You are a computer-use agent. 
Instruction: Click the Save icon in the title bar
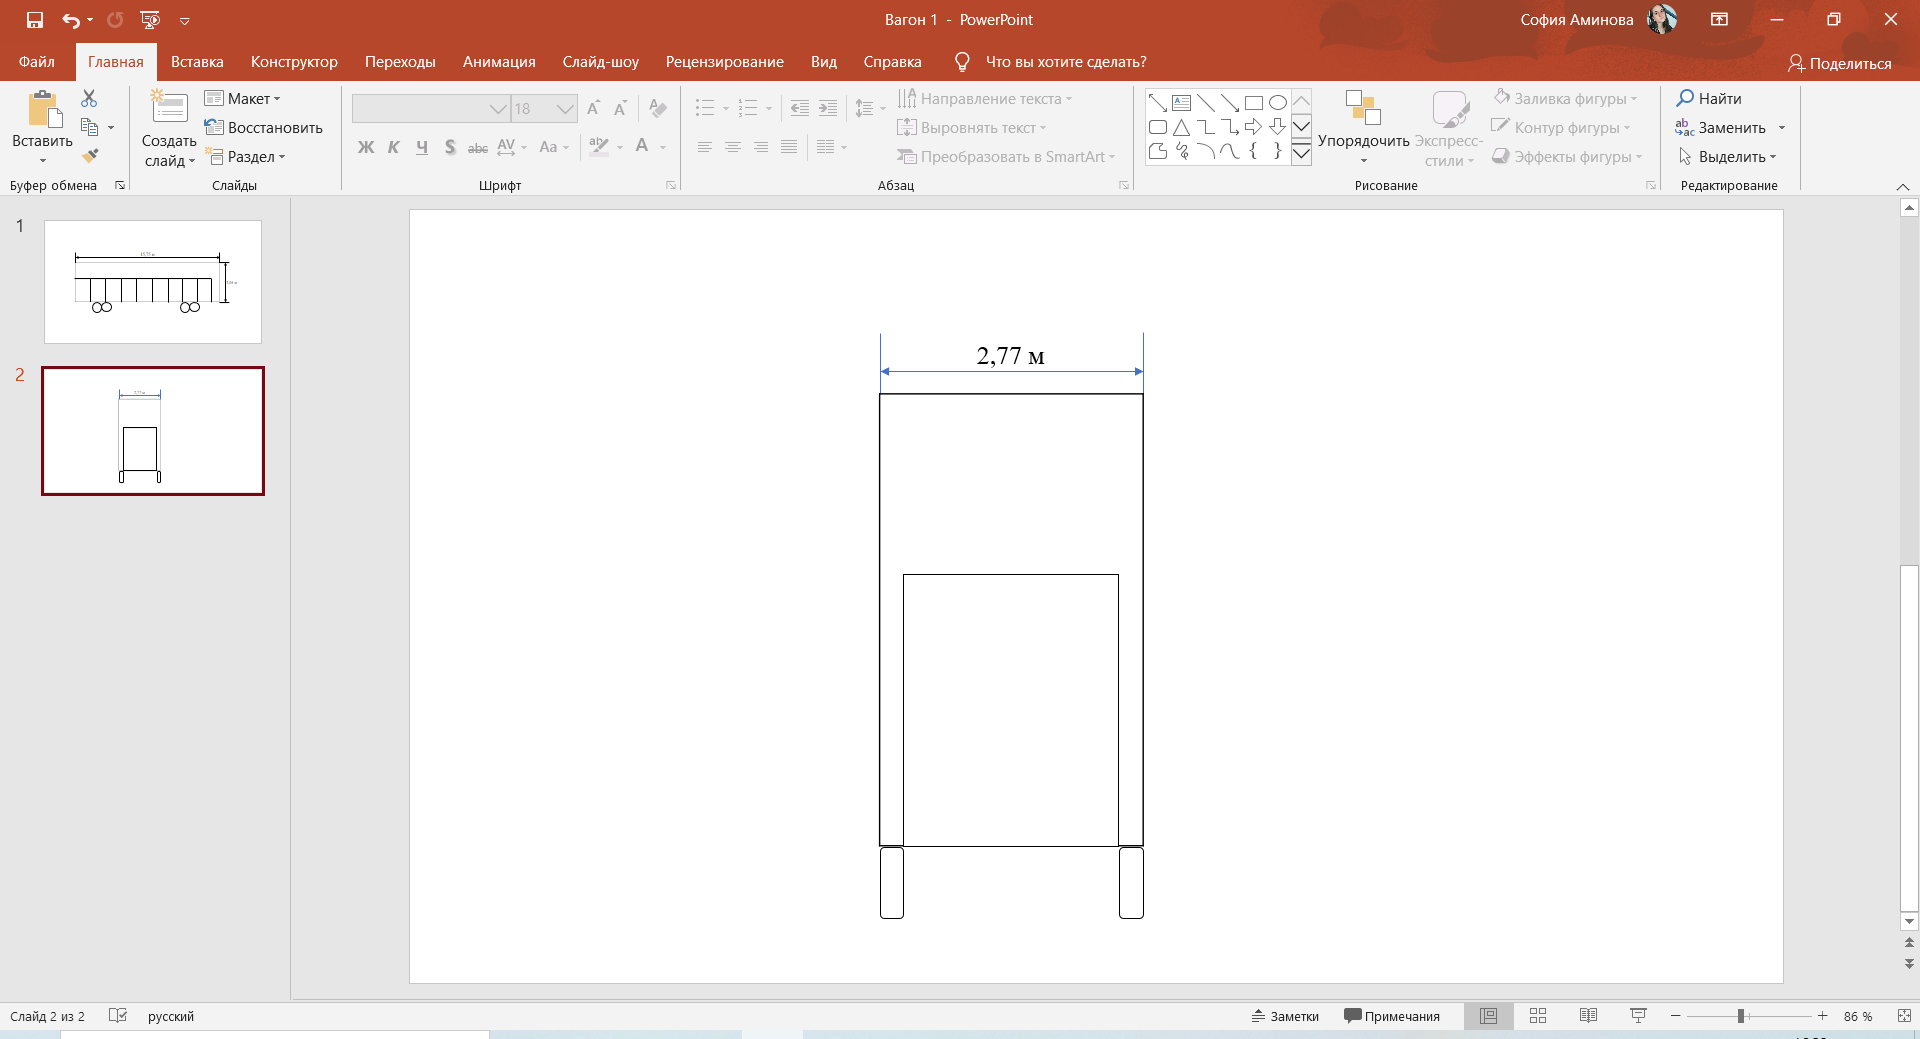pos(35,20)
